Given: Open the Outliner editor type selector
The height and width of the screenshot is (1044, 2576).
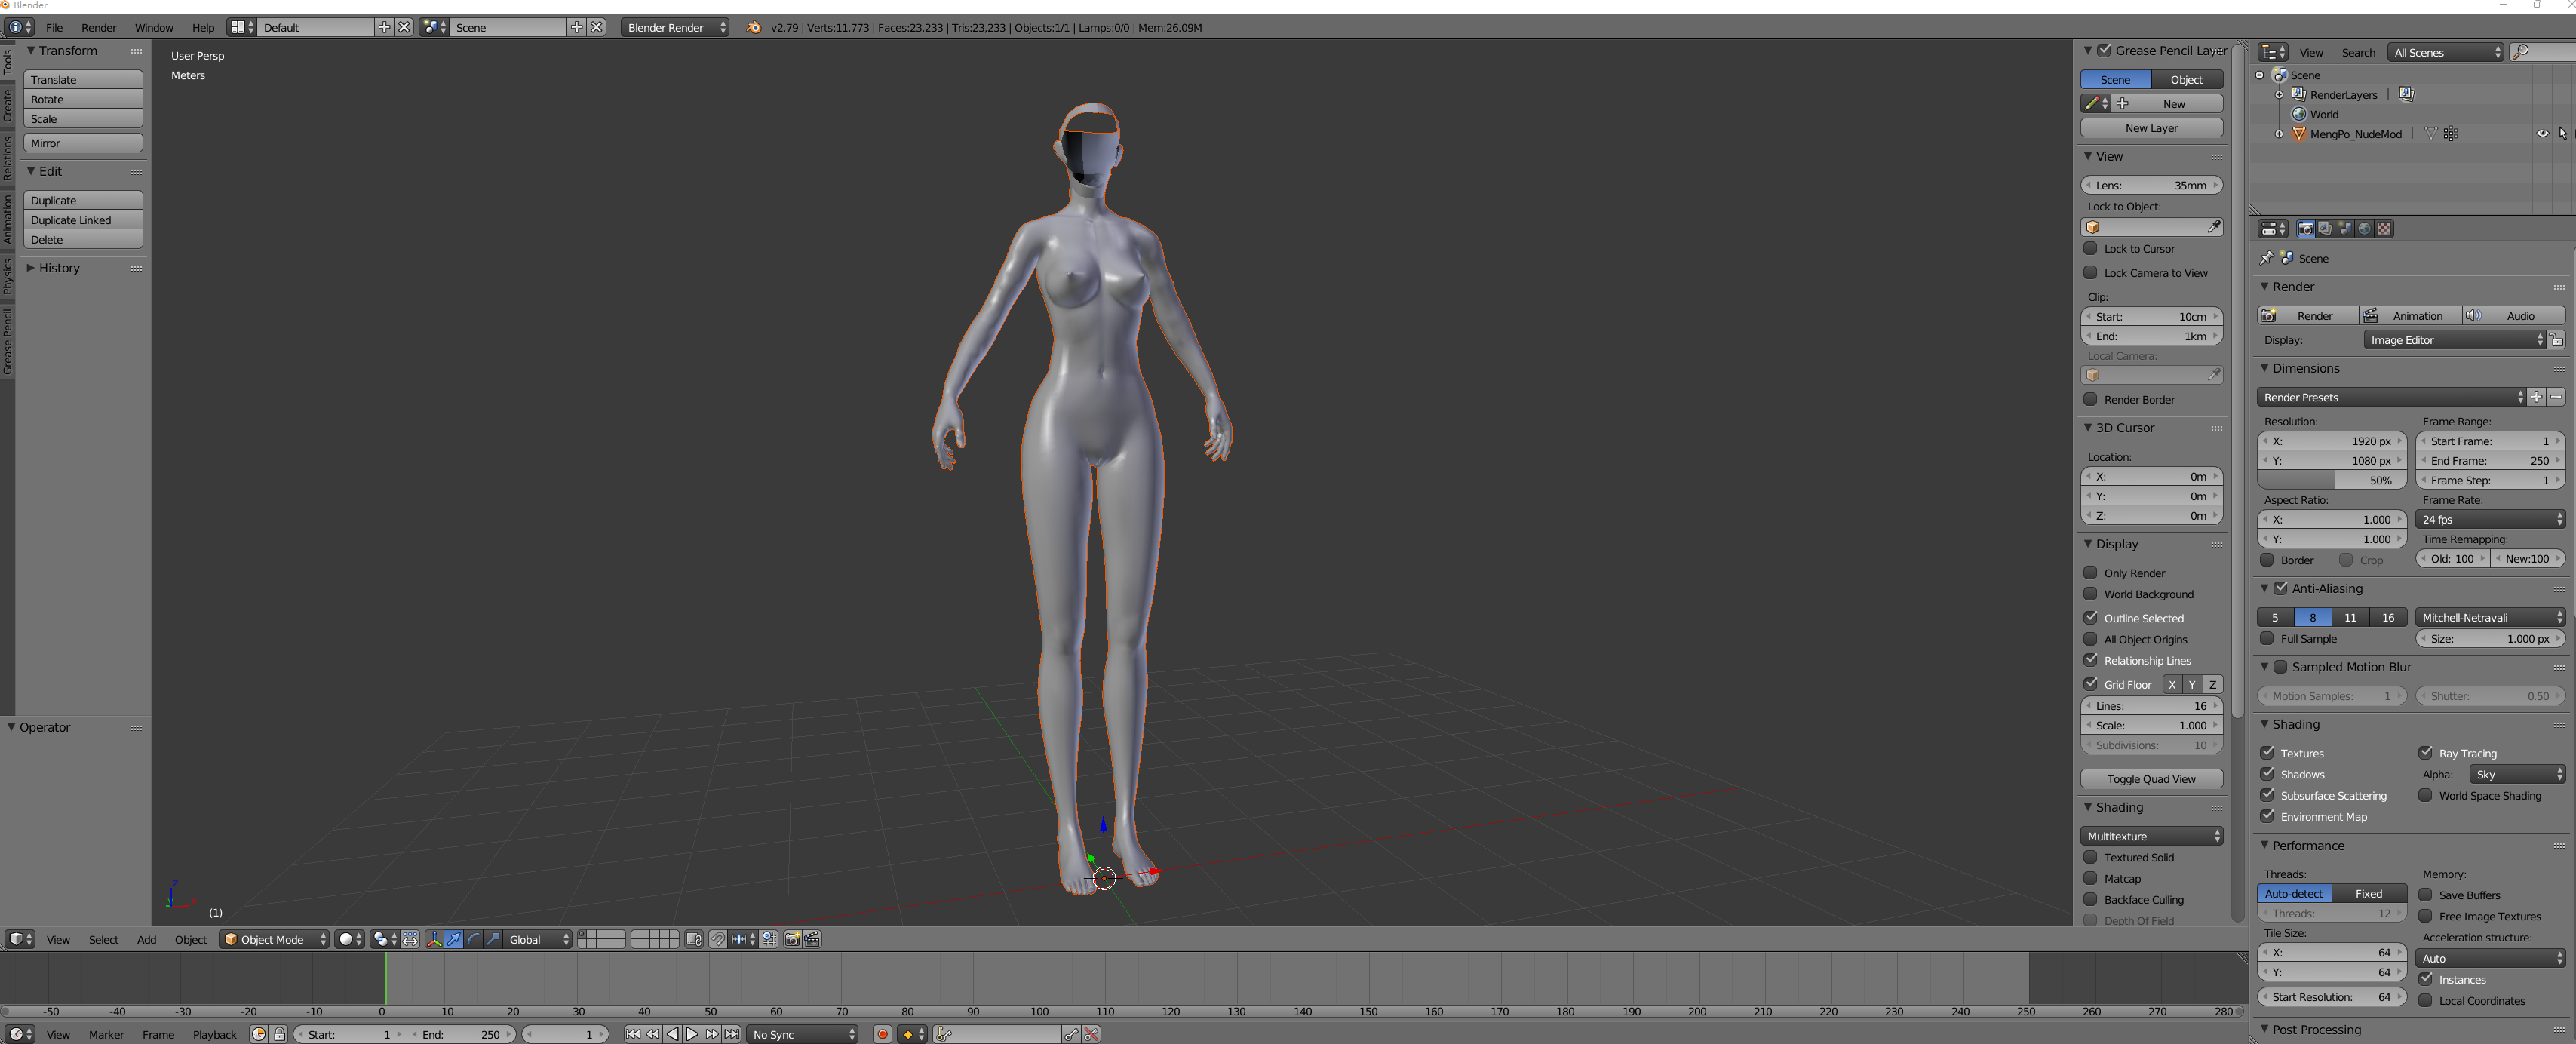Looking at the screenshot, I should point(2273,52).
